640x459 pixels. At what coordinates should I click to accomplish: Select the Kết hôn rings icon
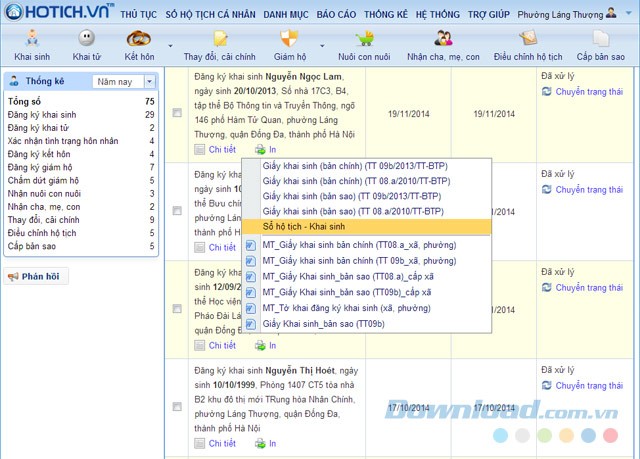(138, 41)
